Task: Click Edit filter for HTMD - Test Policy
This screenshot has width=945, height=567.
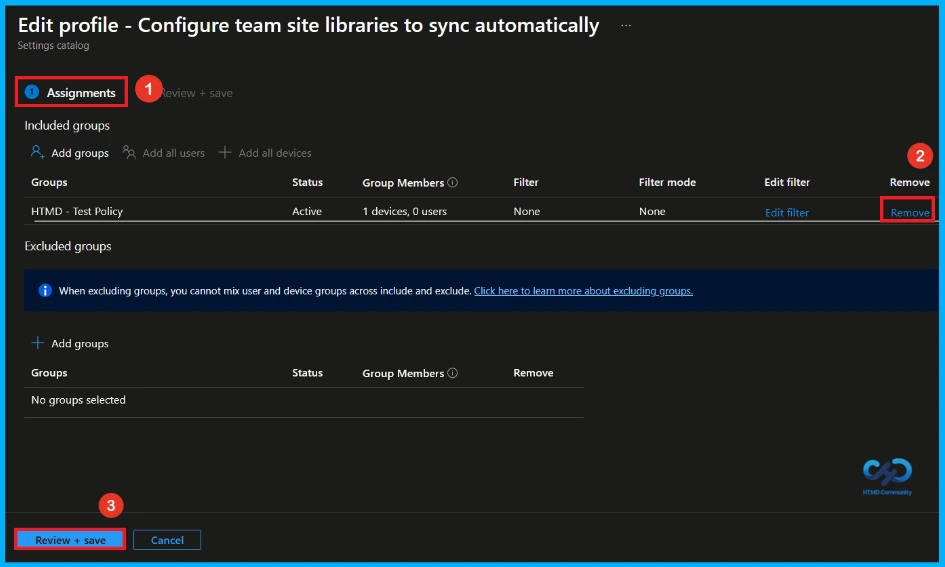Action: coord(786,212)
